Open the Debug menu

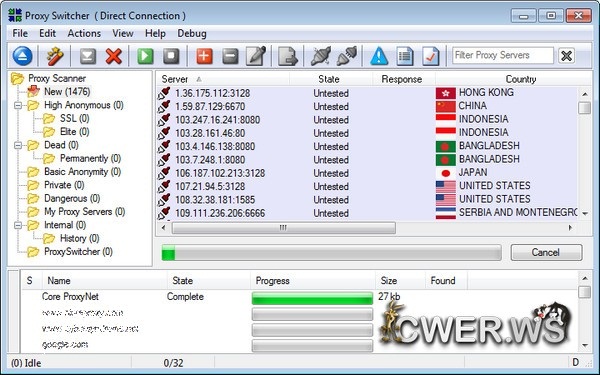[x=192, y=34]
